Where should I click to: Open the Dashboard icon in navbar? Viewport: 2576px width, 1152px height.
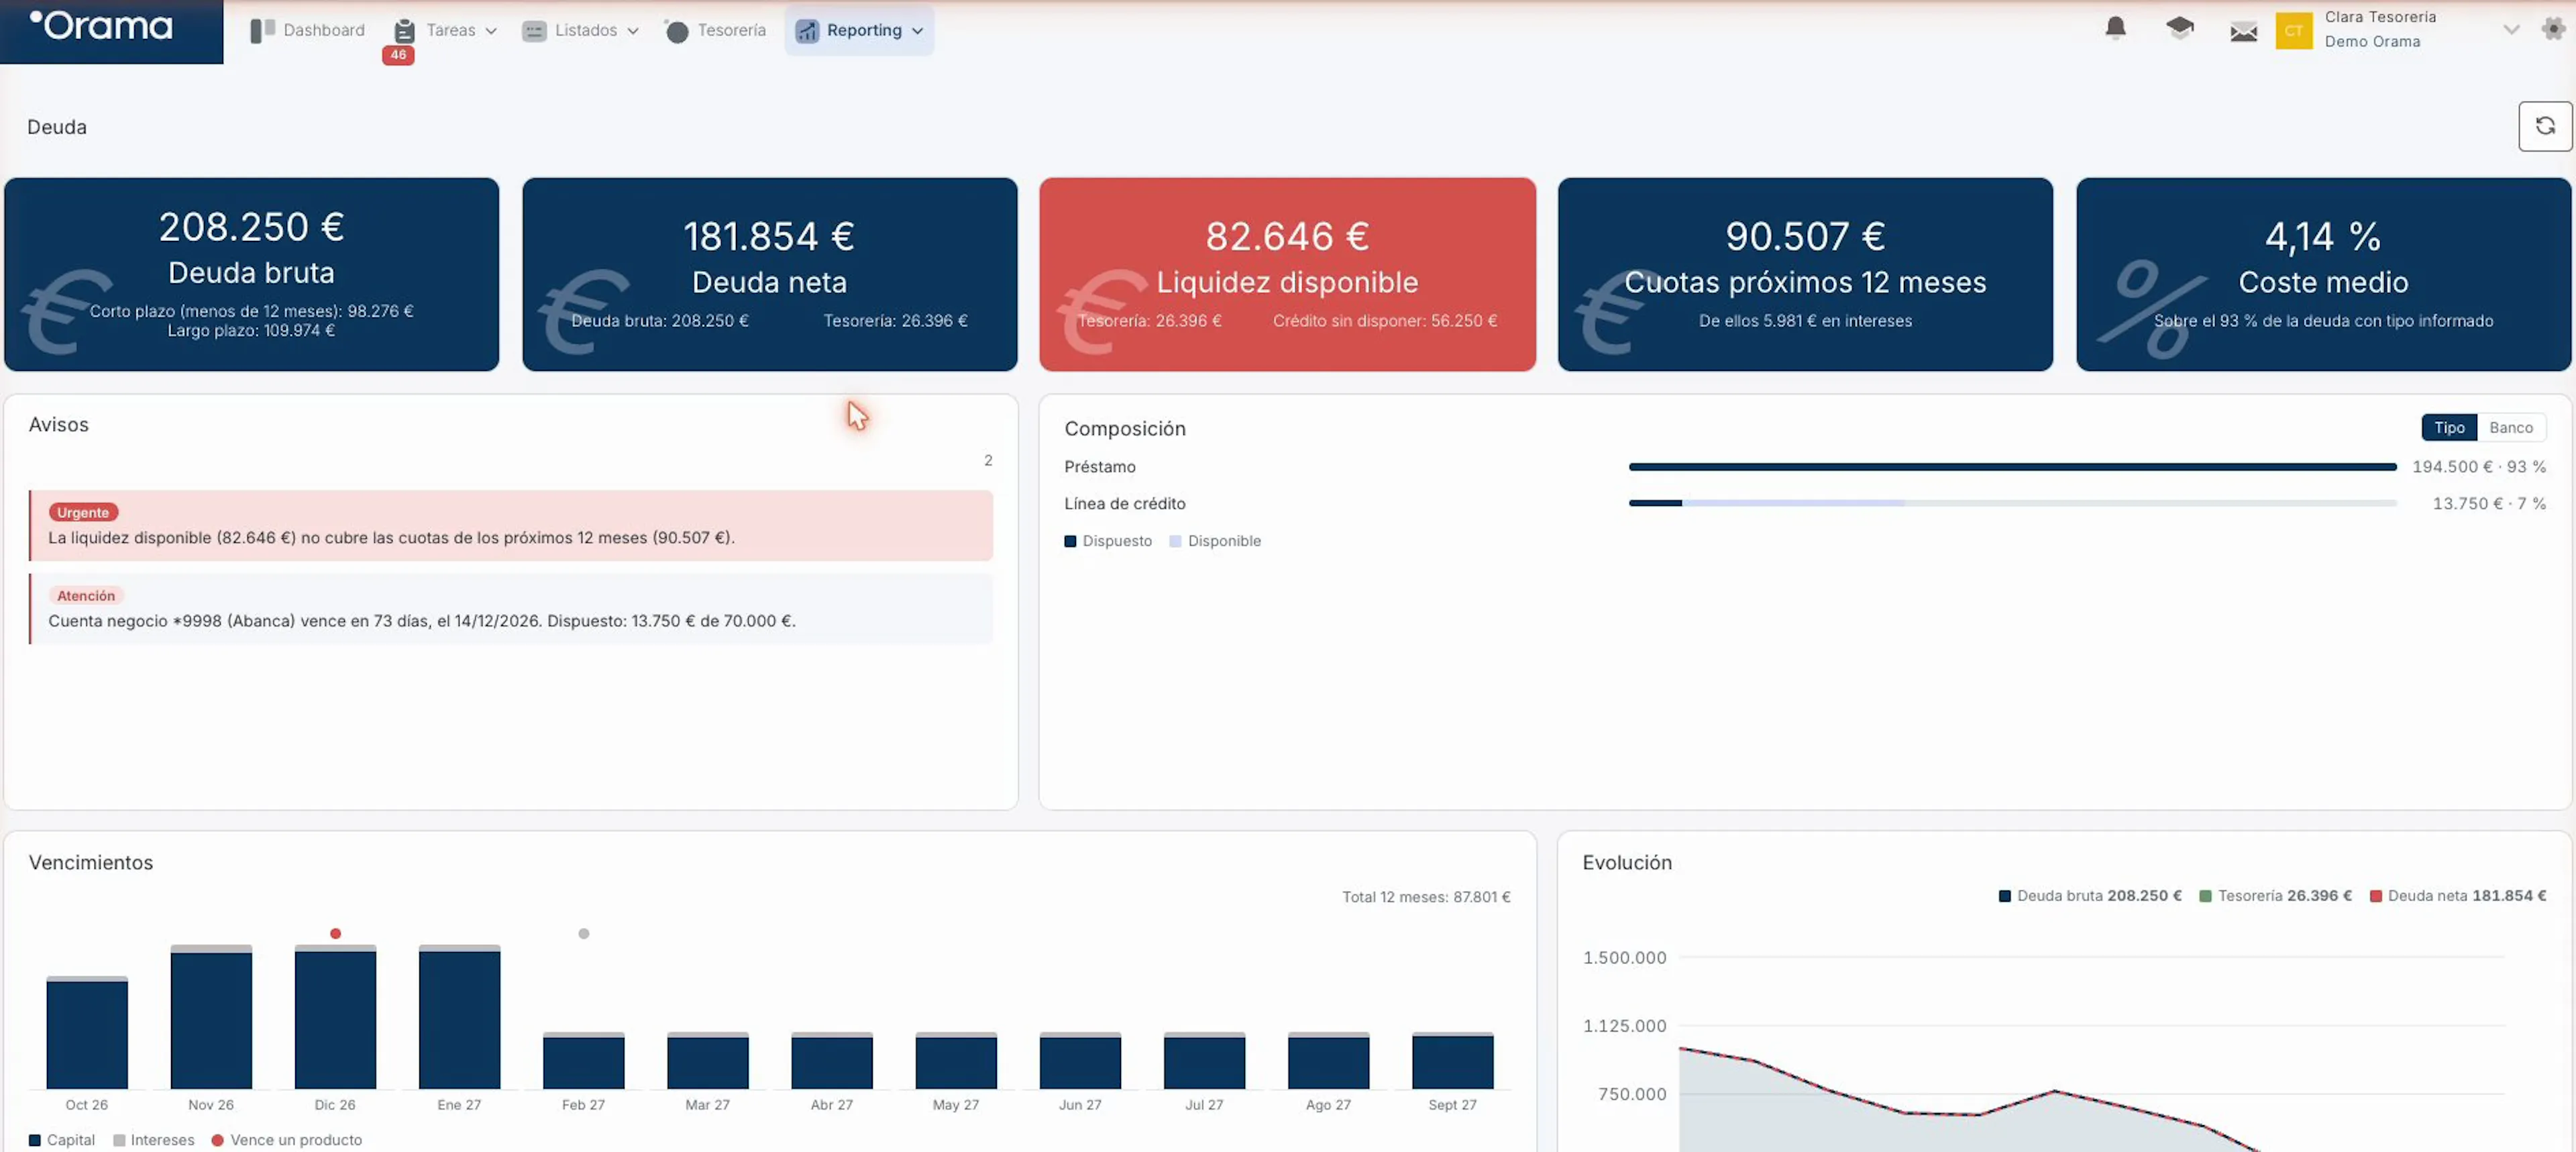click(x=262, y=31)
